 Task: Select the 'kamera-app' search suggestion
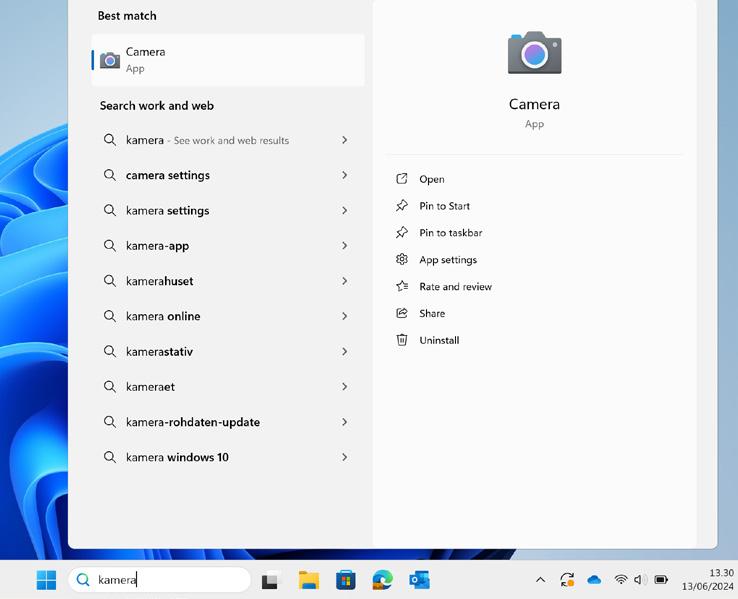228,246
